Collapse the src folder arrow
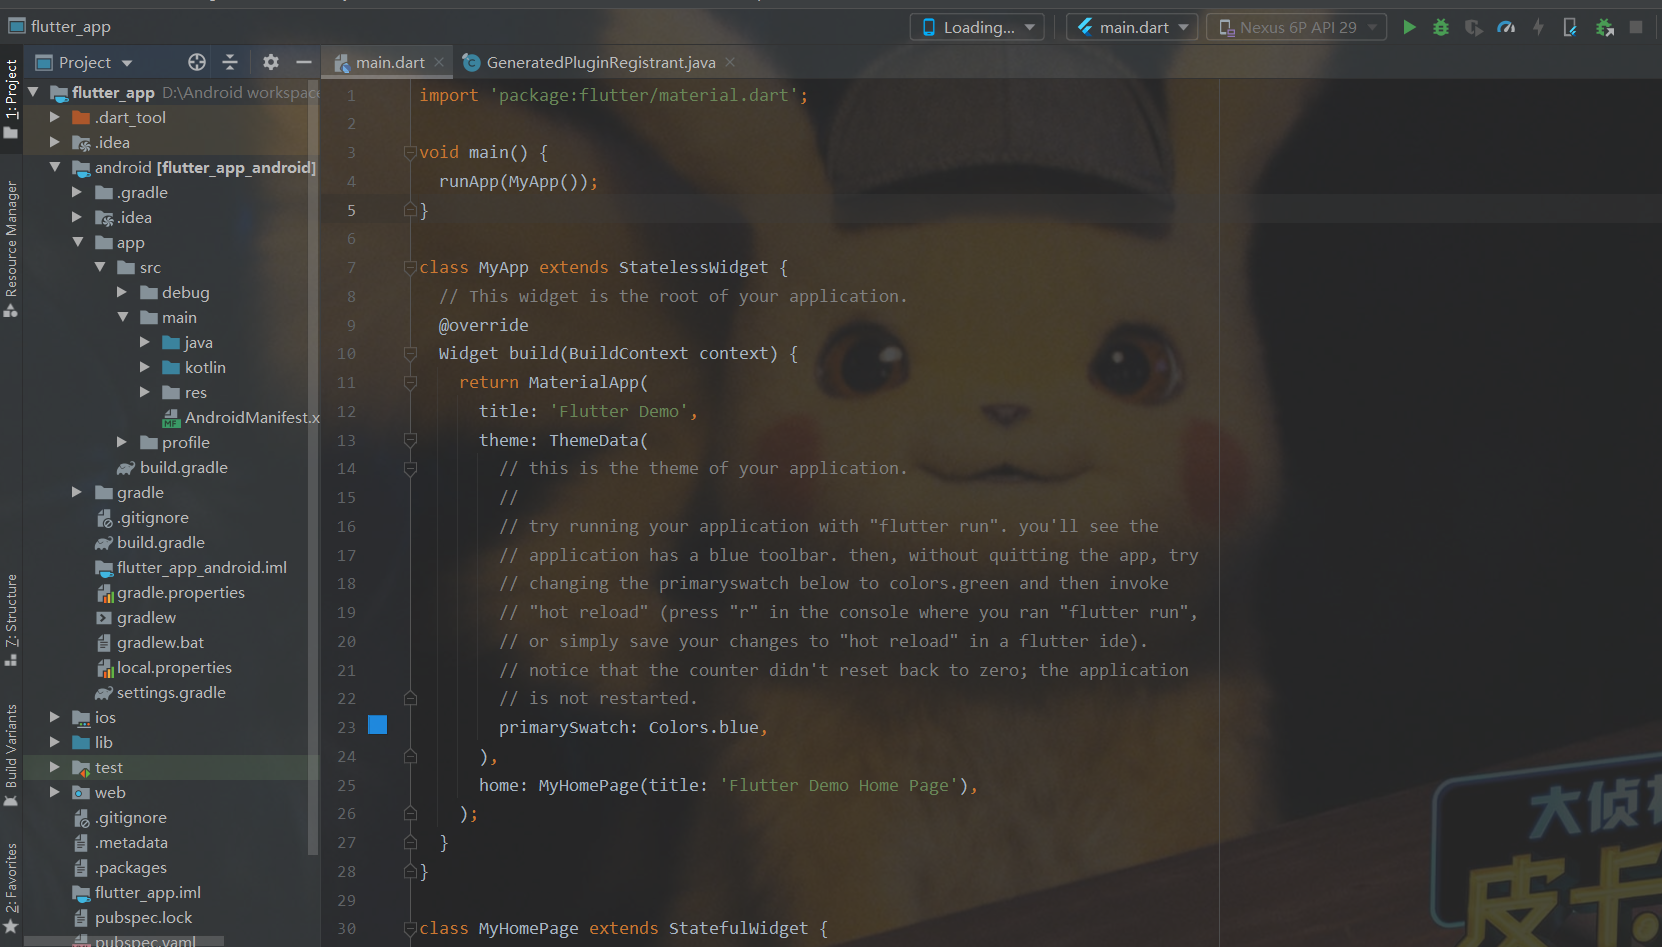This screenshot has width=1662, height=947. (100, 267)
